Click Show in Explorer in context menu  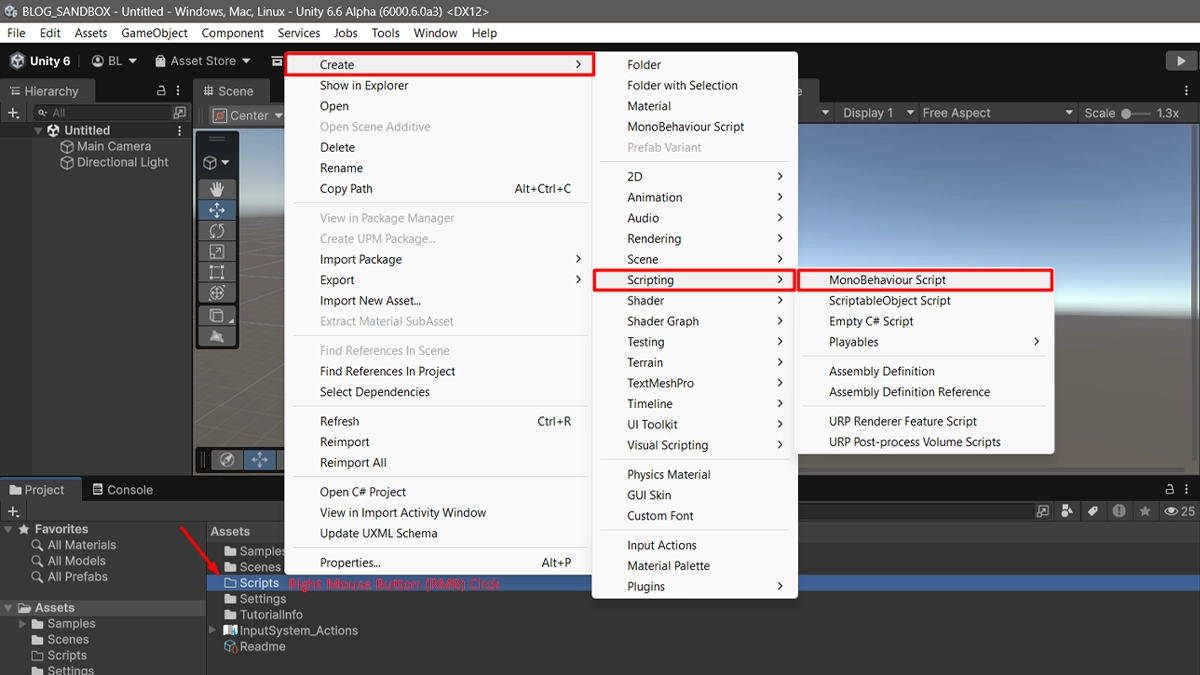(x=440, y=85)
